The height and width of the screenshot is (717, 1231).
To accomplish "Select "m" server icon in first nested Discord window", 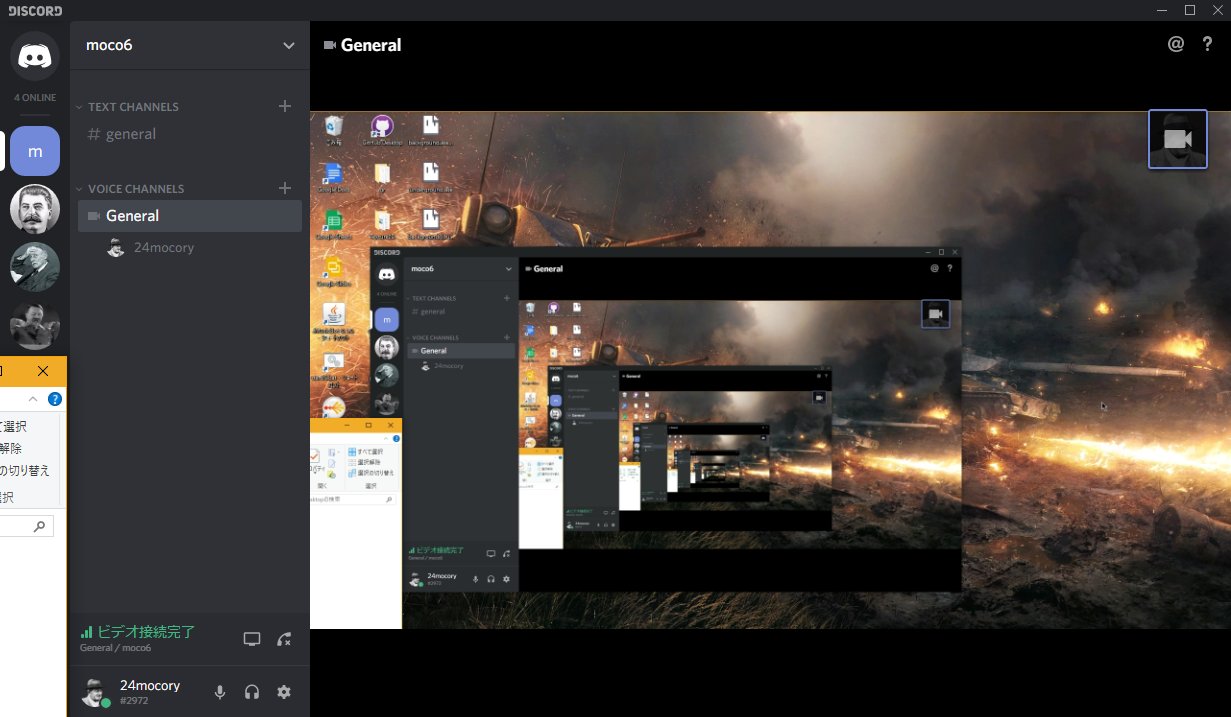I will (x=386, y=319).
